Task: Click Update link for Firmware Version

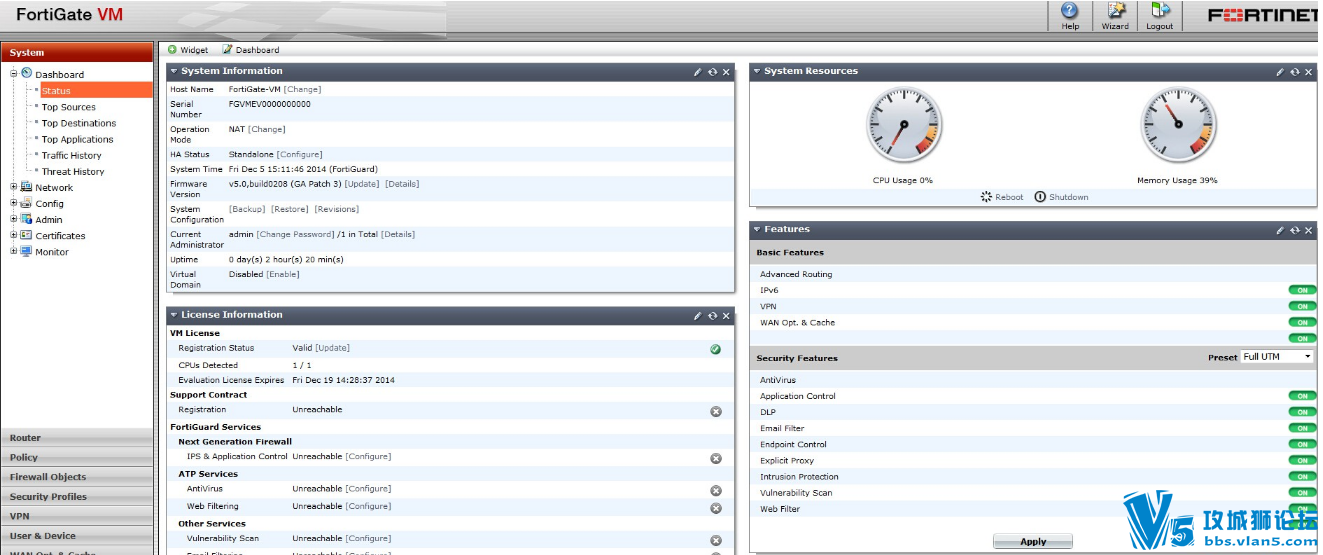Action: click(362, 184)
